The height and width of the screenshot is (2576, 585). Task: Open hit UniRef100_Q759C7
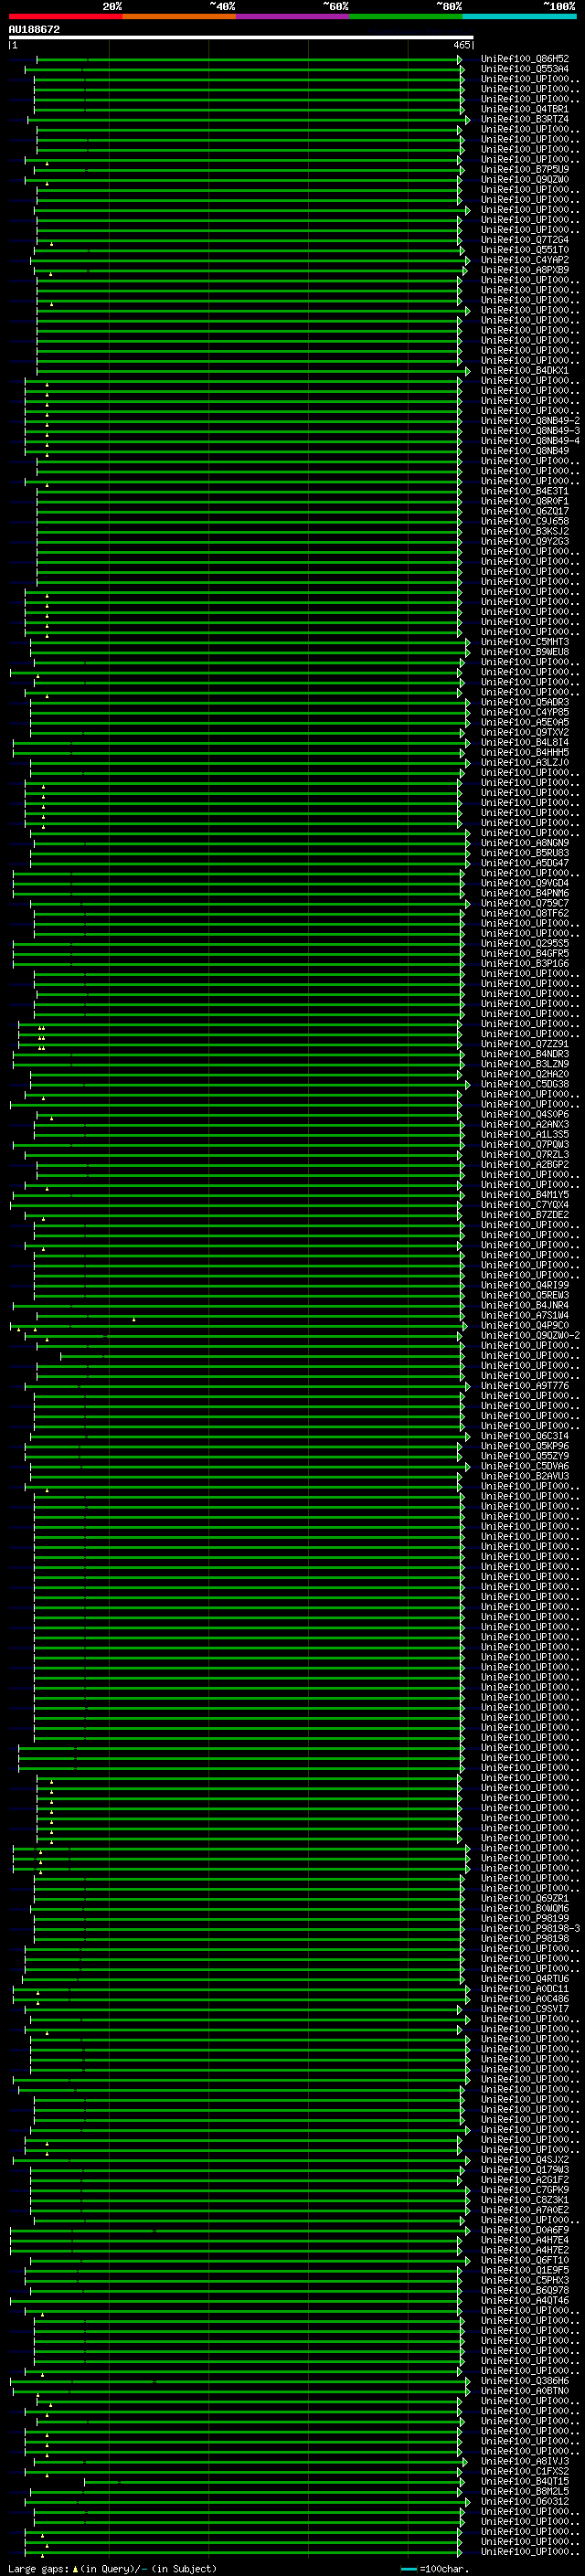(525, 904)
